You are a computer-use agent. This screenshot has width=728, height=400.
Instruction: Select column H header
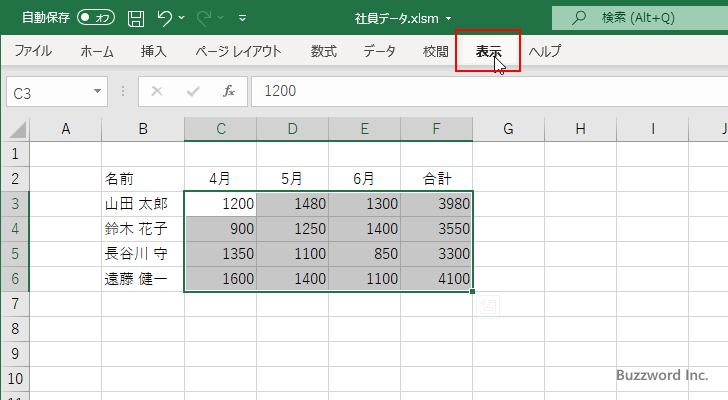click(580, 129)
